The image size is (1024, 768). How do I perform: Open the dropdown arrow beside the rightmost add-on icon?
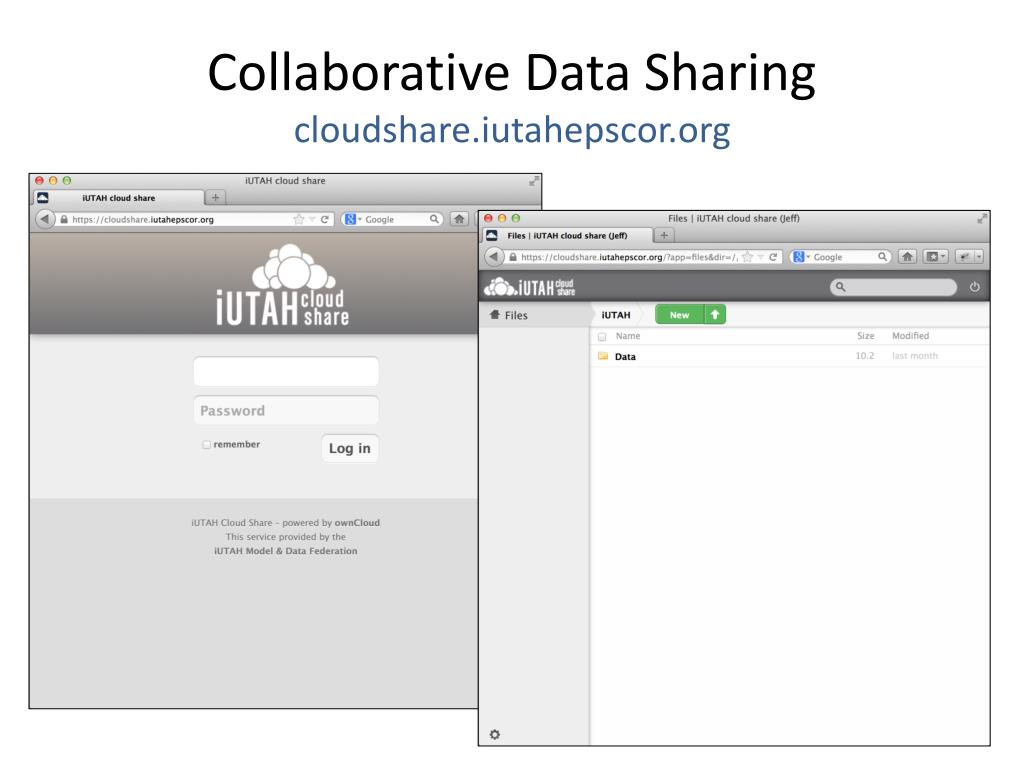(x=979, y=257)
